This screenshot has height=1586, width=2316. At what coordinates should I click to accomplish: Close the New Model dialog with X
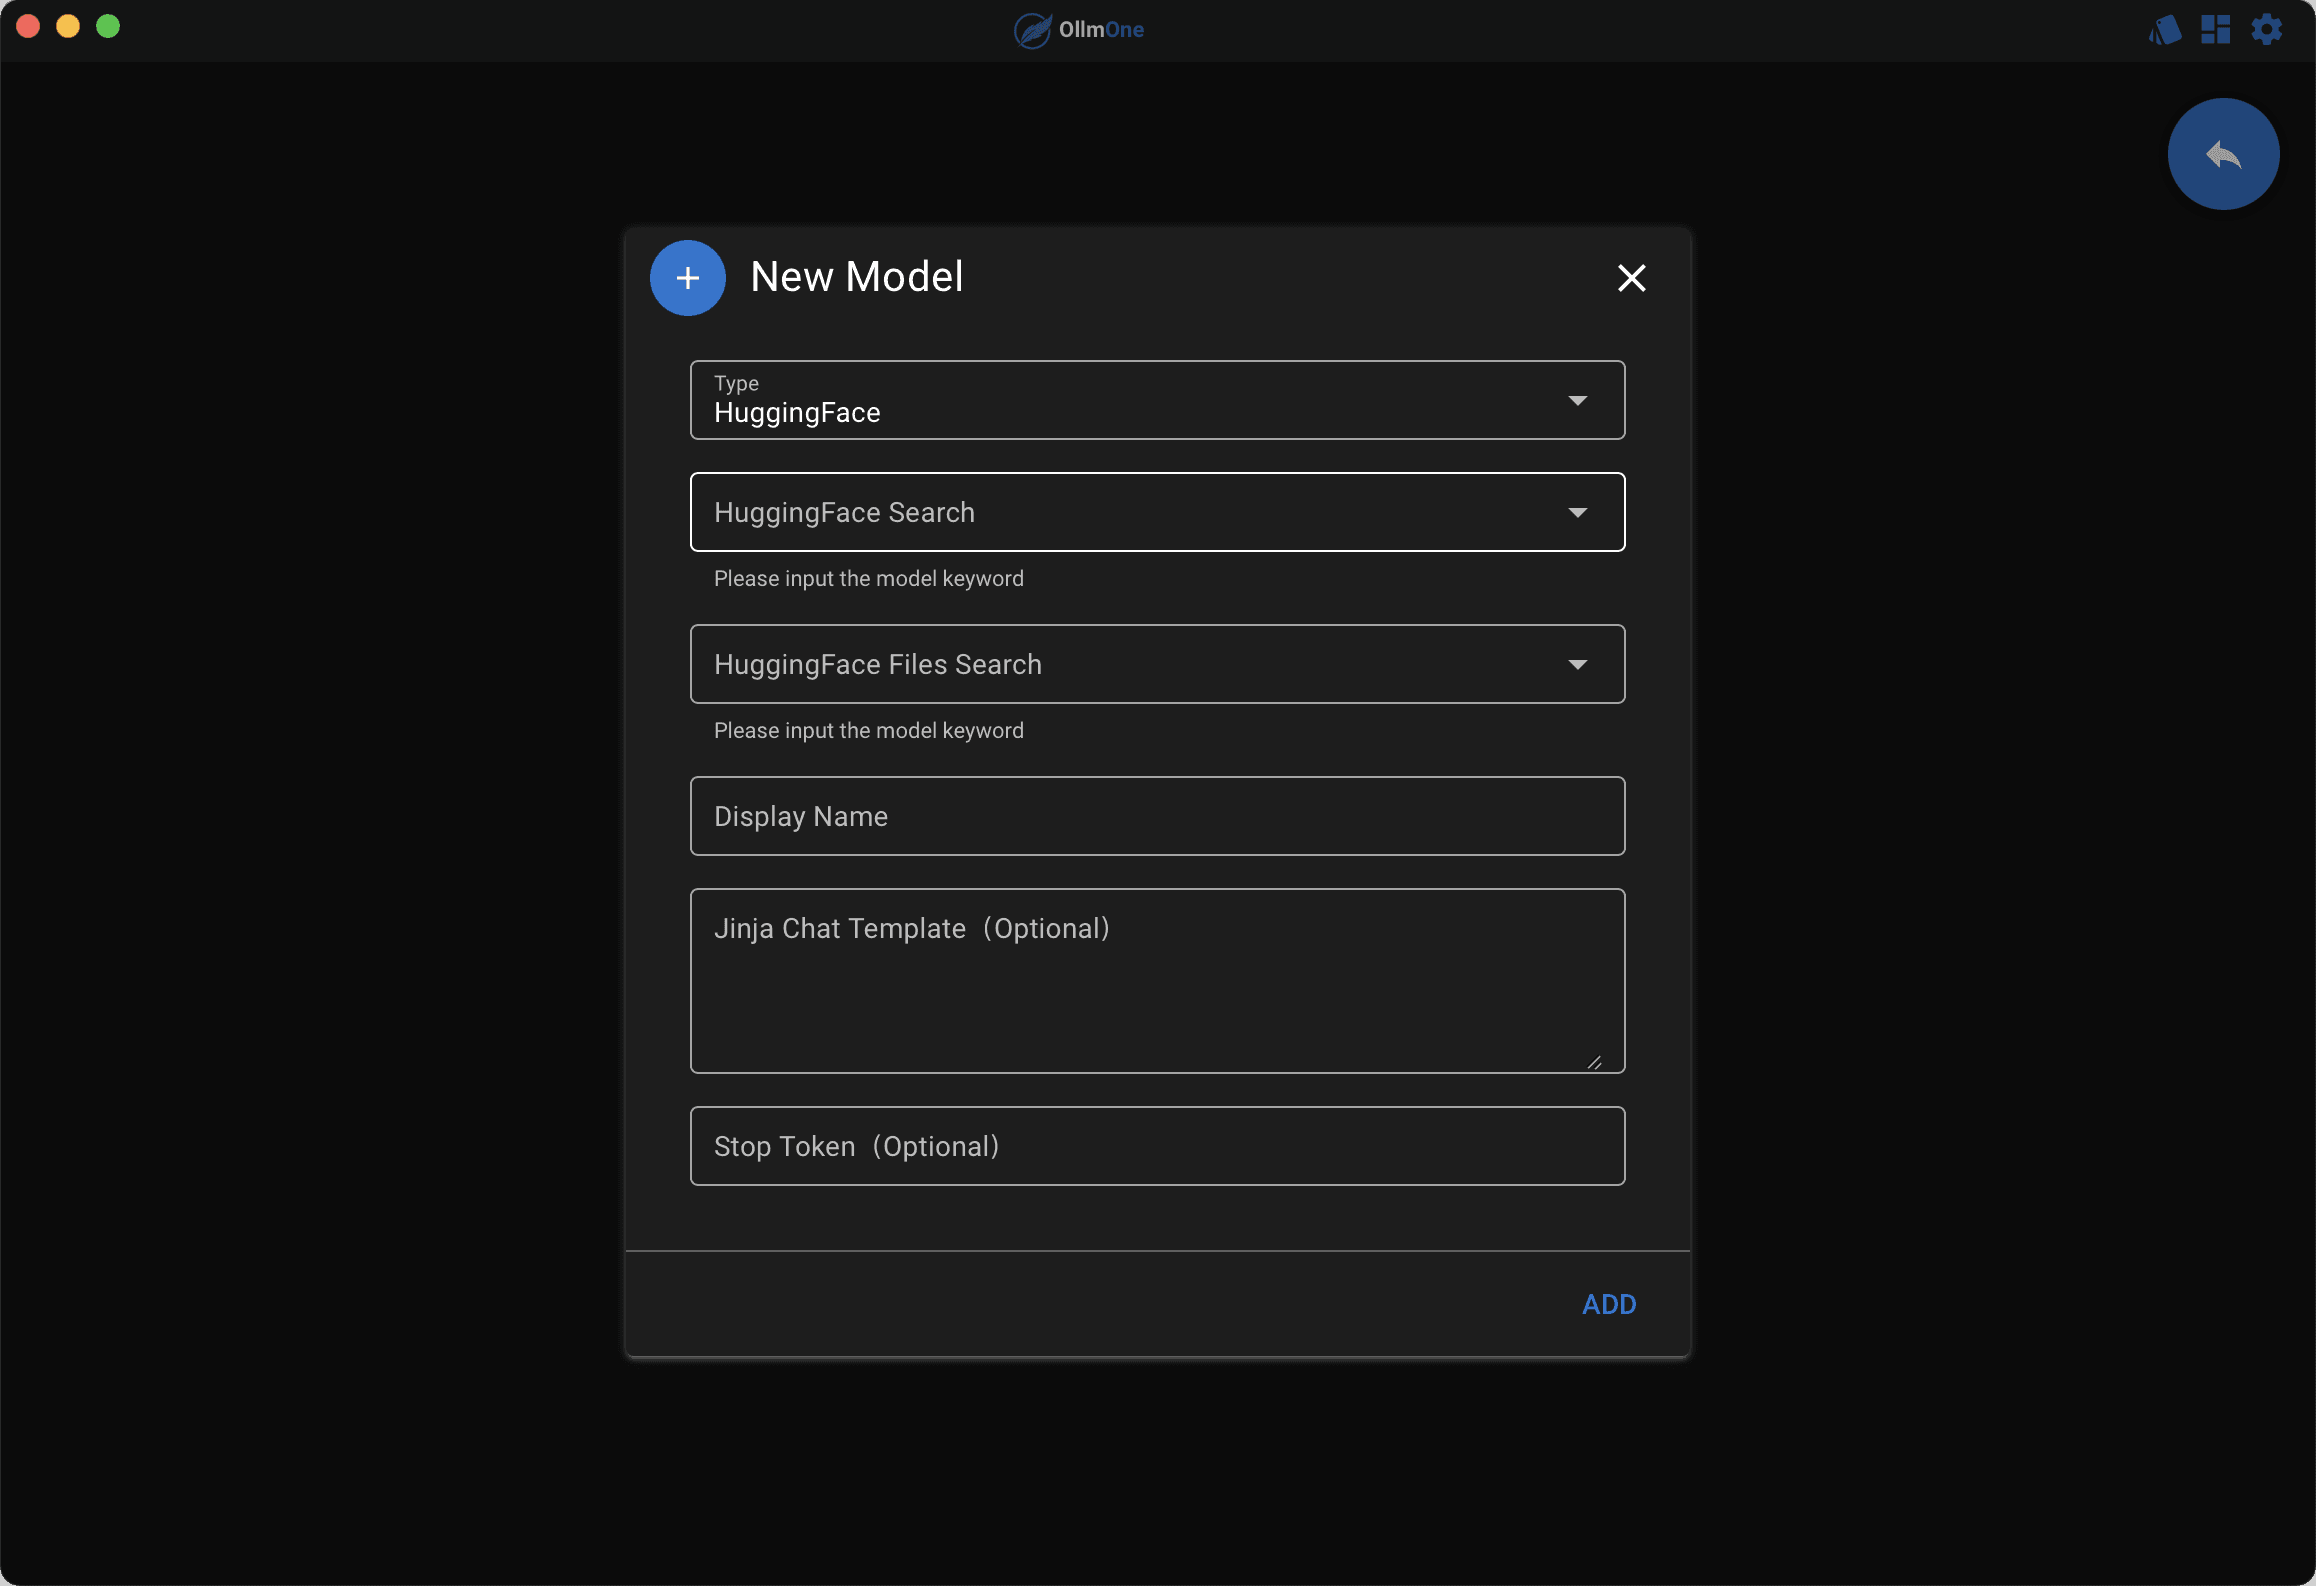(1631, 278)
